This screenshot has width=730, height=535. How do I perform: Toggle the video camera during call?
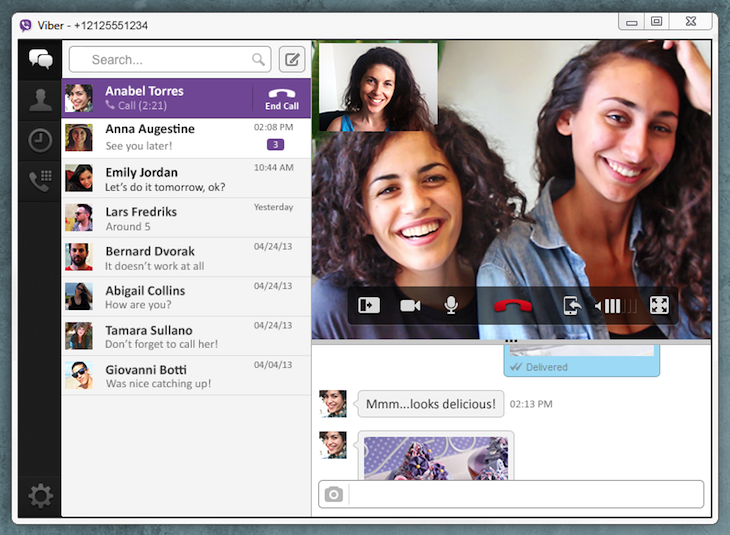point(410,306)
